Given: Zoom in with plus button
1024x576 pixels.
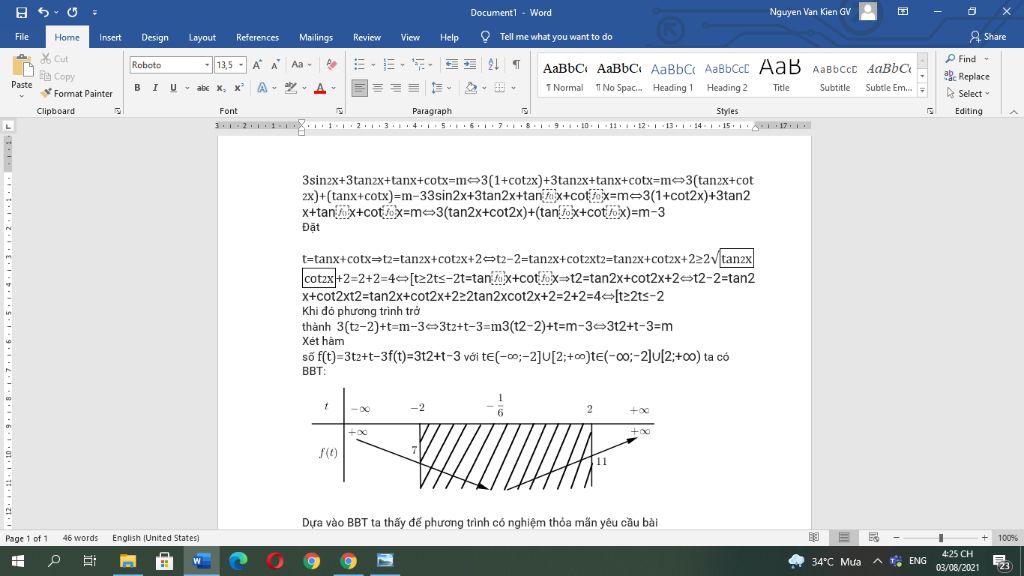Looking at the screenshot, I should pos(984,537).
